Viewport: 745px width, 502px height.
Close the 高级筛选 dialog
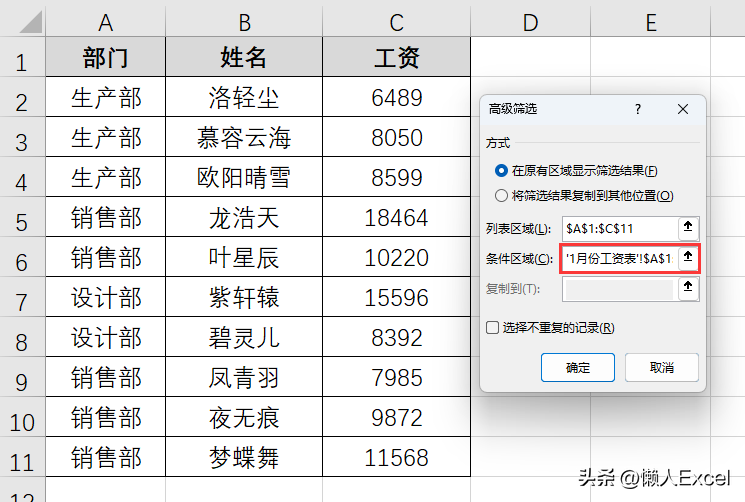pyautogui.click(x=683, y=109)
